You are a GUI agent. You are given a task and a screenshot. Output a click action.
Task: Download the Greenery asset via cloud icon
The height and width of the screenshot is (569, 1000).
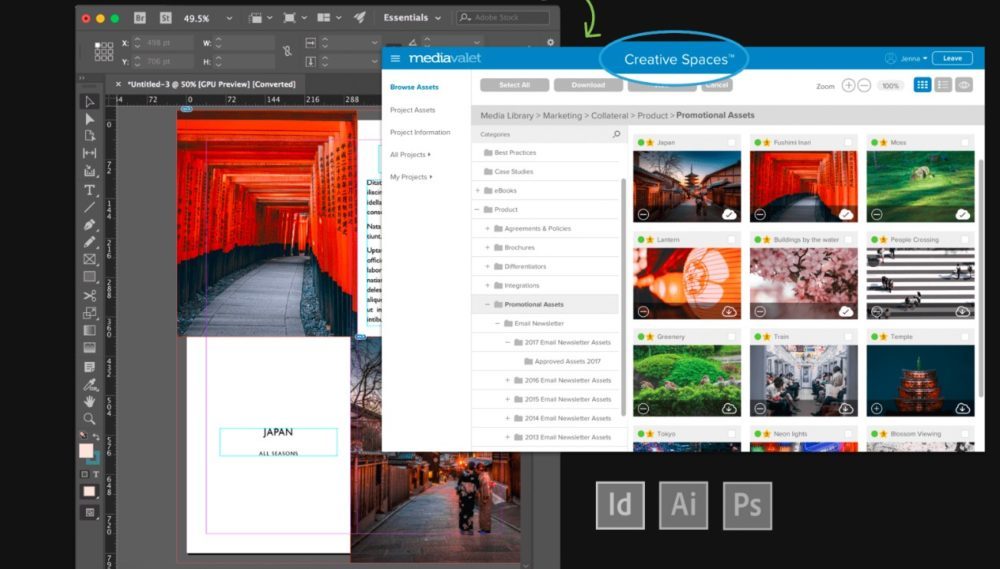(729, 408)
